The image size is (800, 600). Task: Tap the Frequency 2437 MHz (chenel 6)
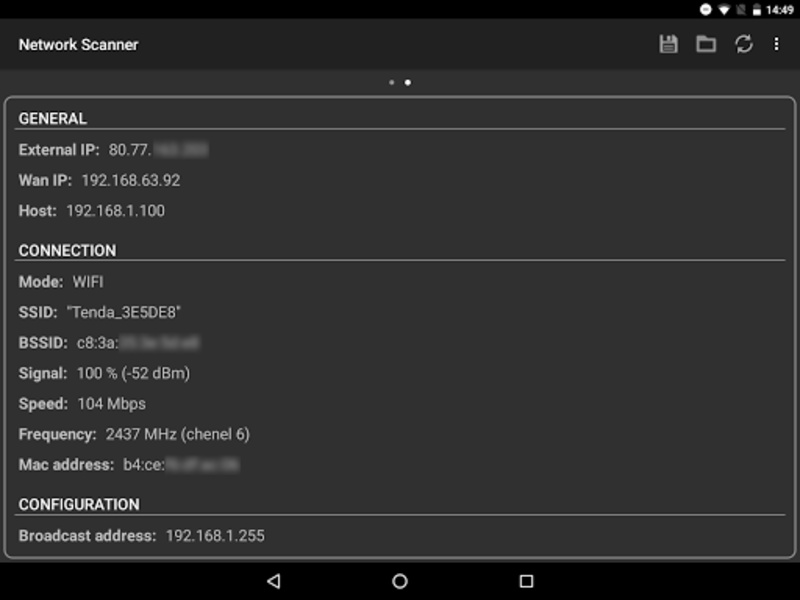[x=178, y=434]
